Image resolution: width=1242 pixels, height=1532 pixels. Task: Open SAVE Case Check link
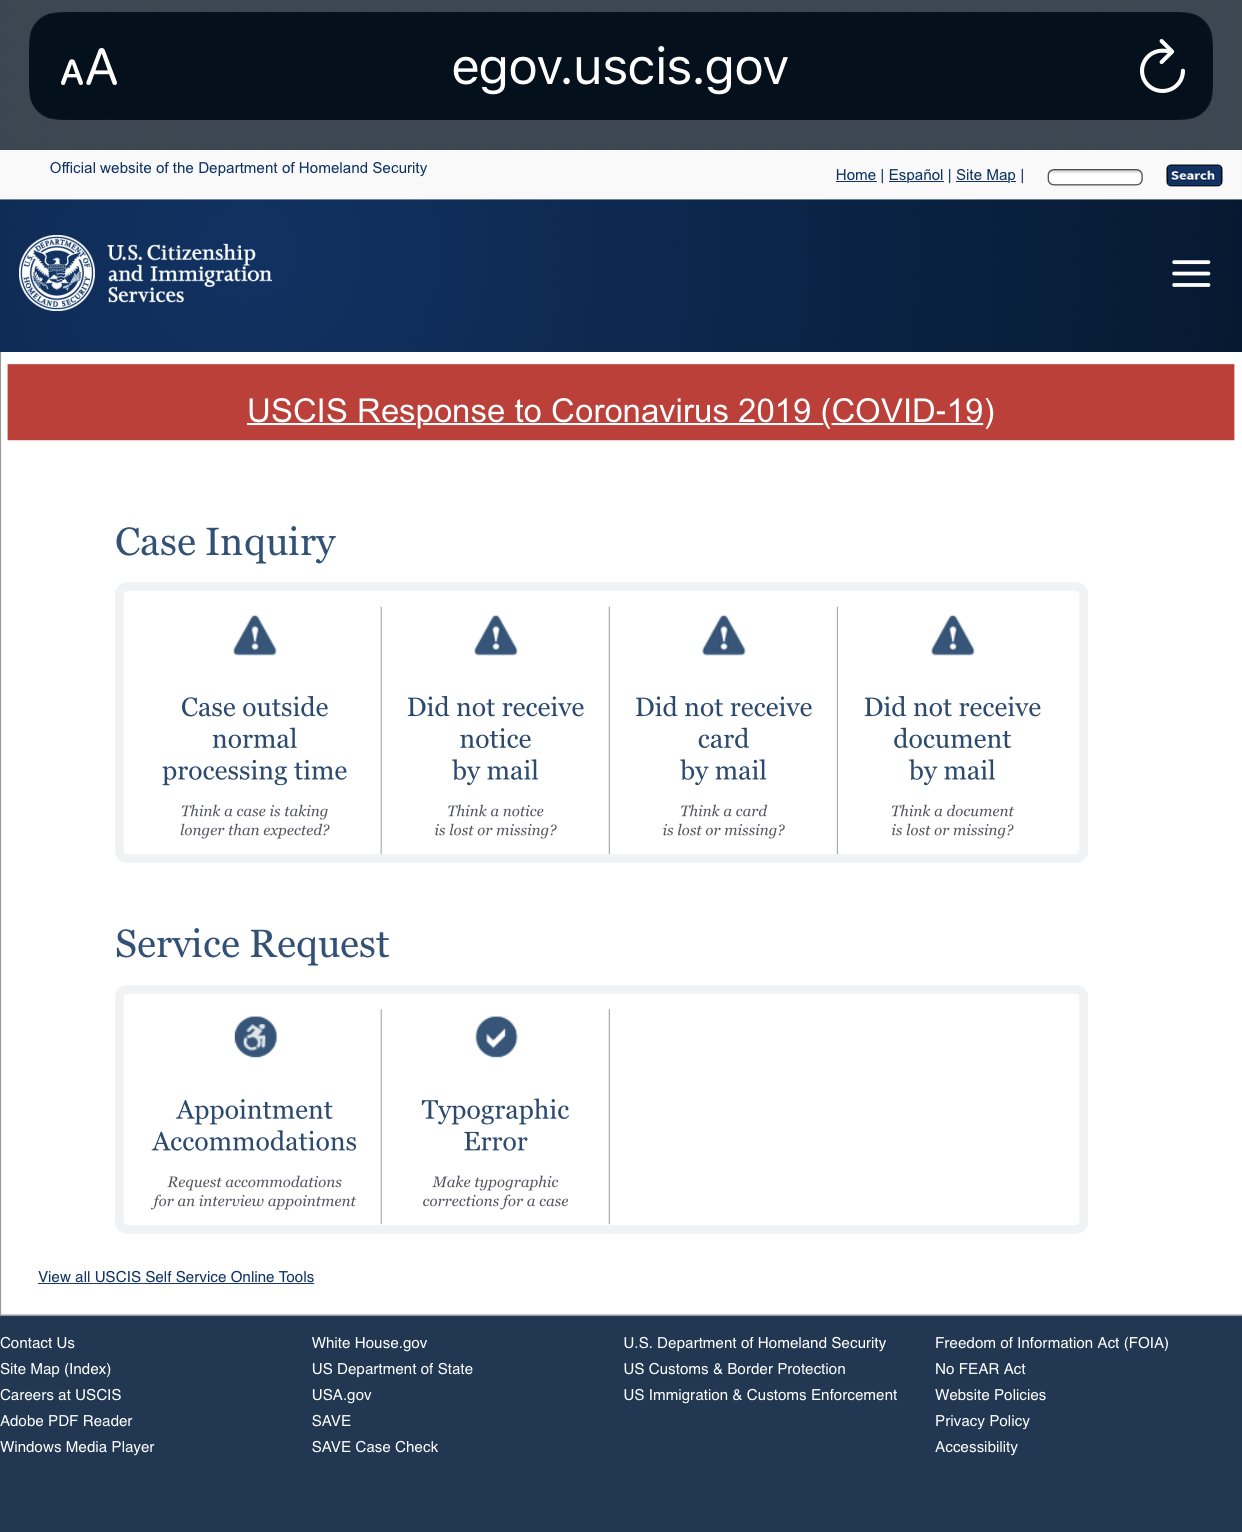(x=375, y=1447)
